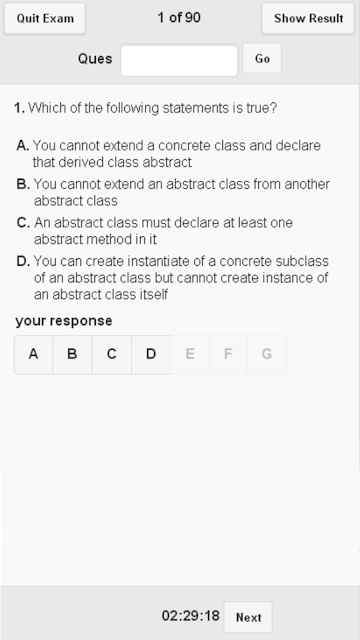This screenshot has width=360, height=640.
Task: Pick response option D
Action: click(151, 354)
